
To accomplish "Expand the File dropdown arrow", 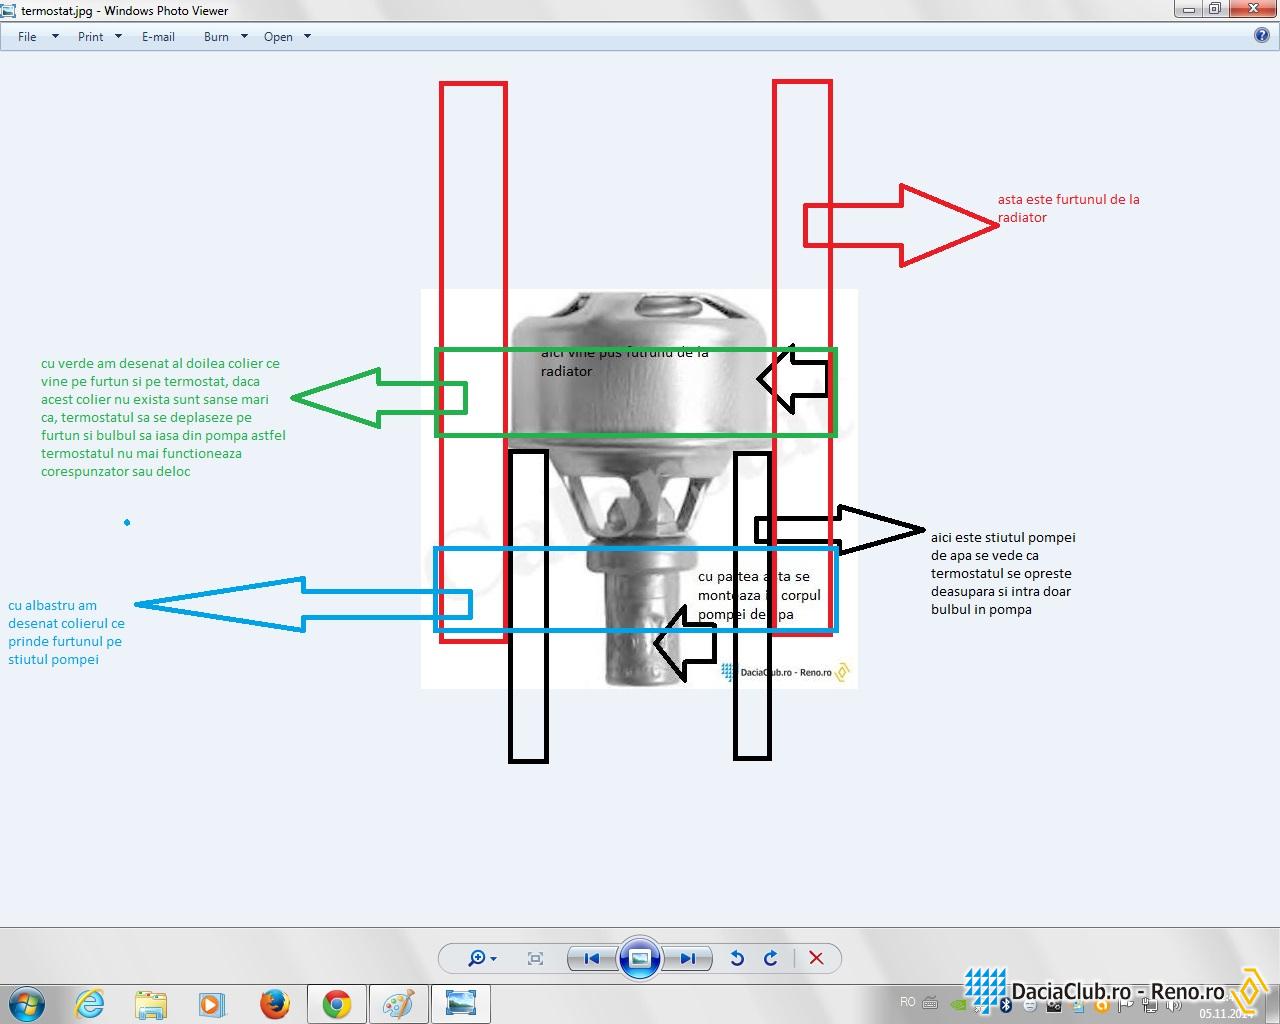I will pyautogui.click(x=55, y=36).
